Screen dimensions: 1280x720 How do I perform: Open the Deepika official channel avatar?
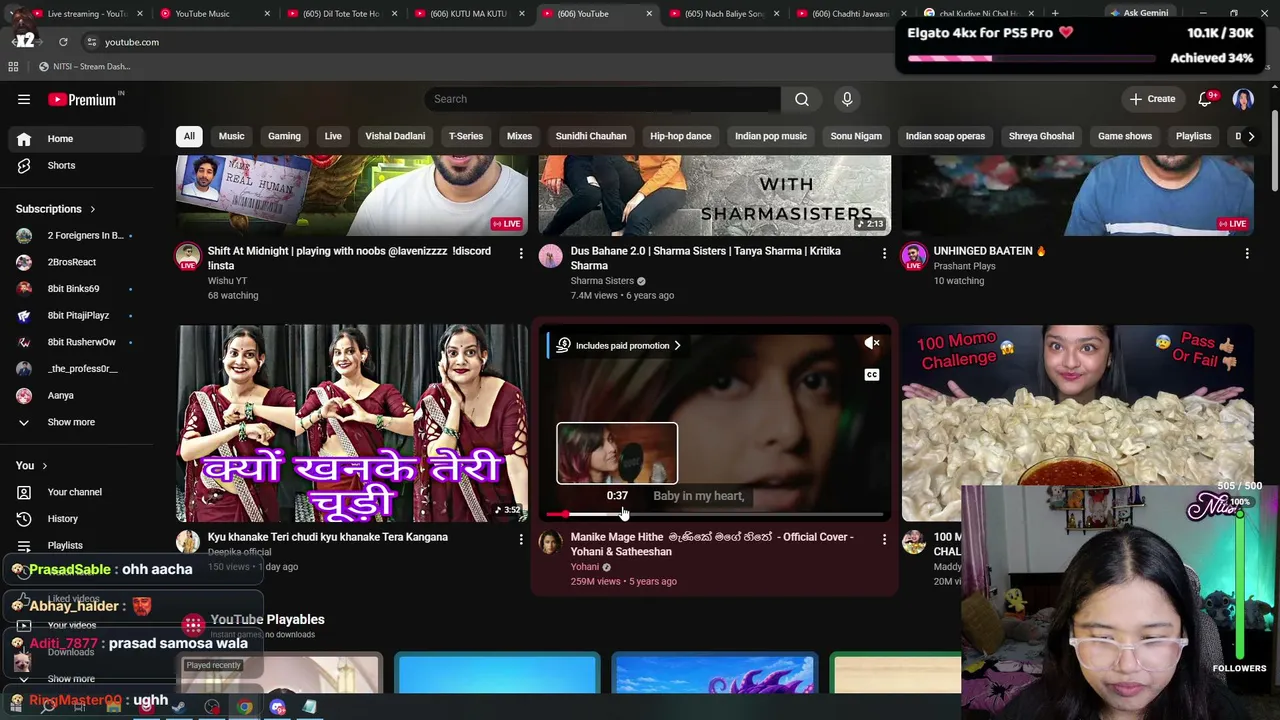188,542
